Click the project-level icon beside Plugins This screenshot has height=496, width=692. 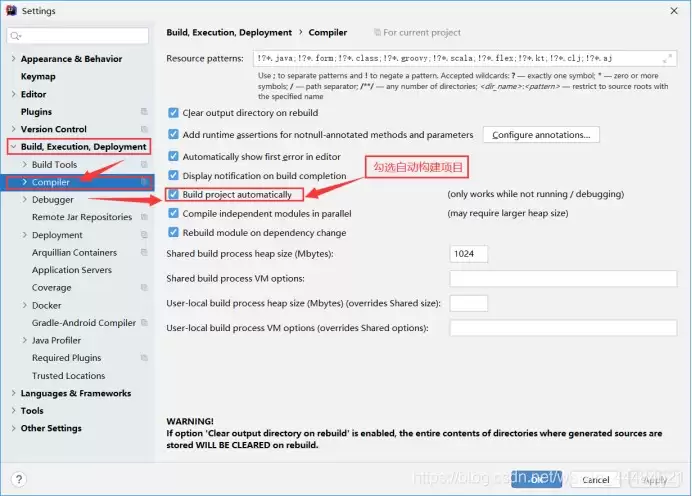(144, 112)
